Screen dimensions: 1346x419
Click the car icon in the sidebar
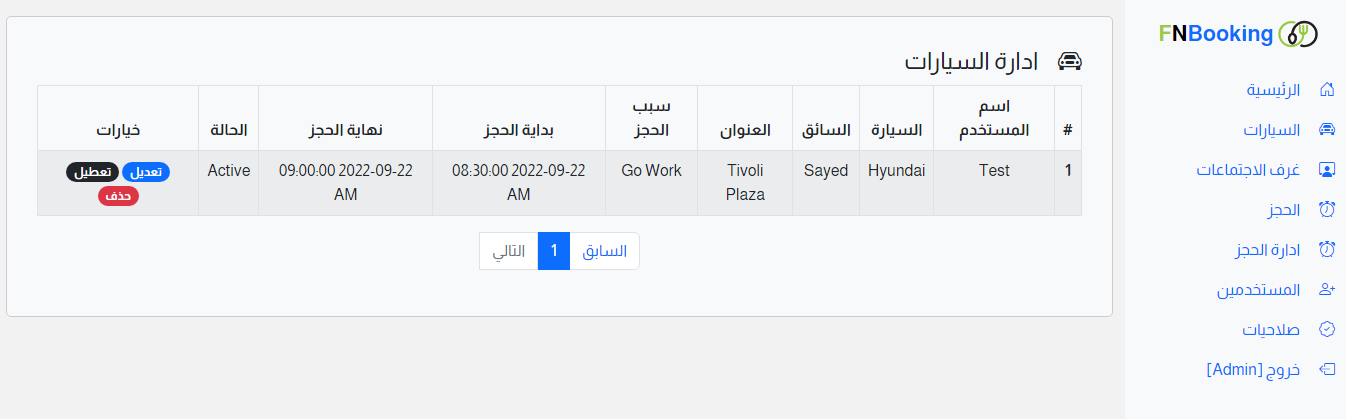click(1328, 130)
